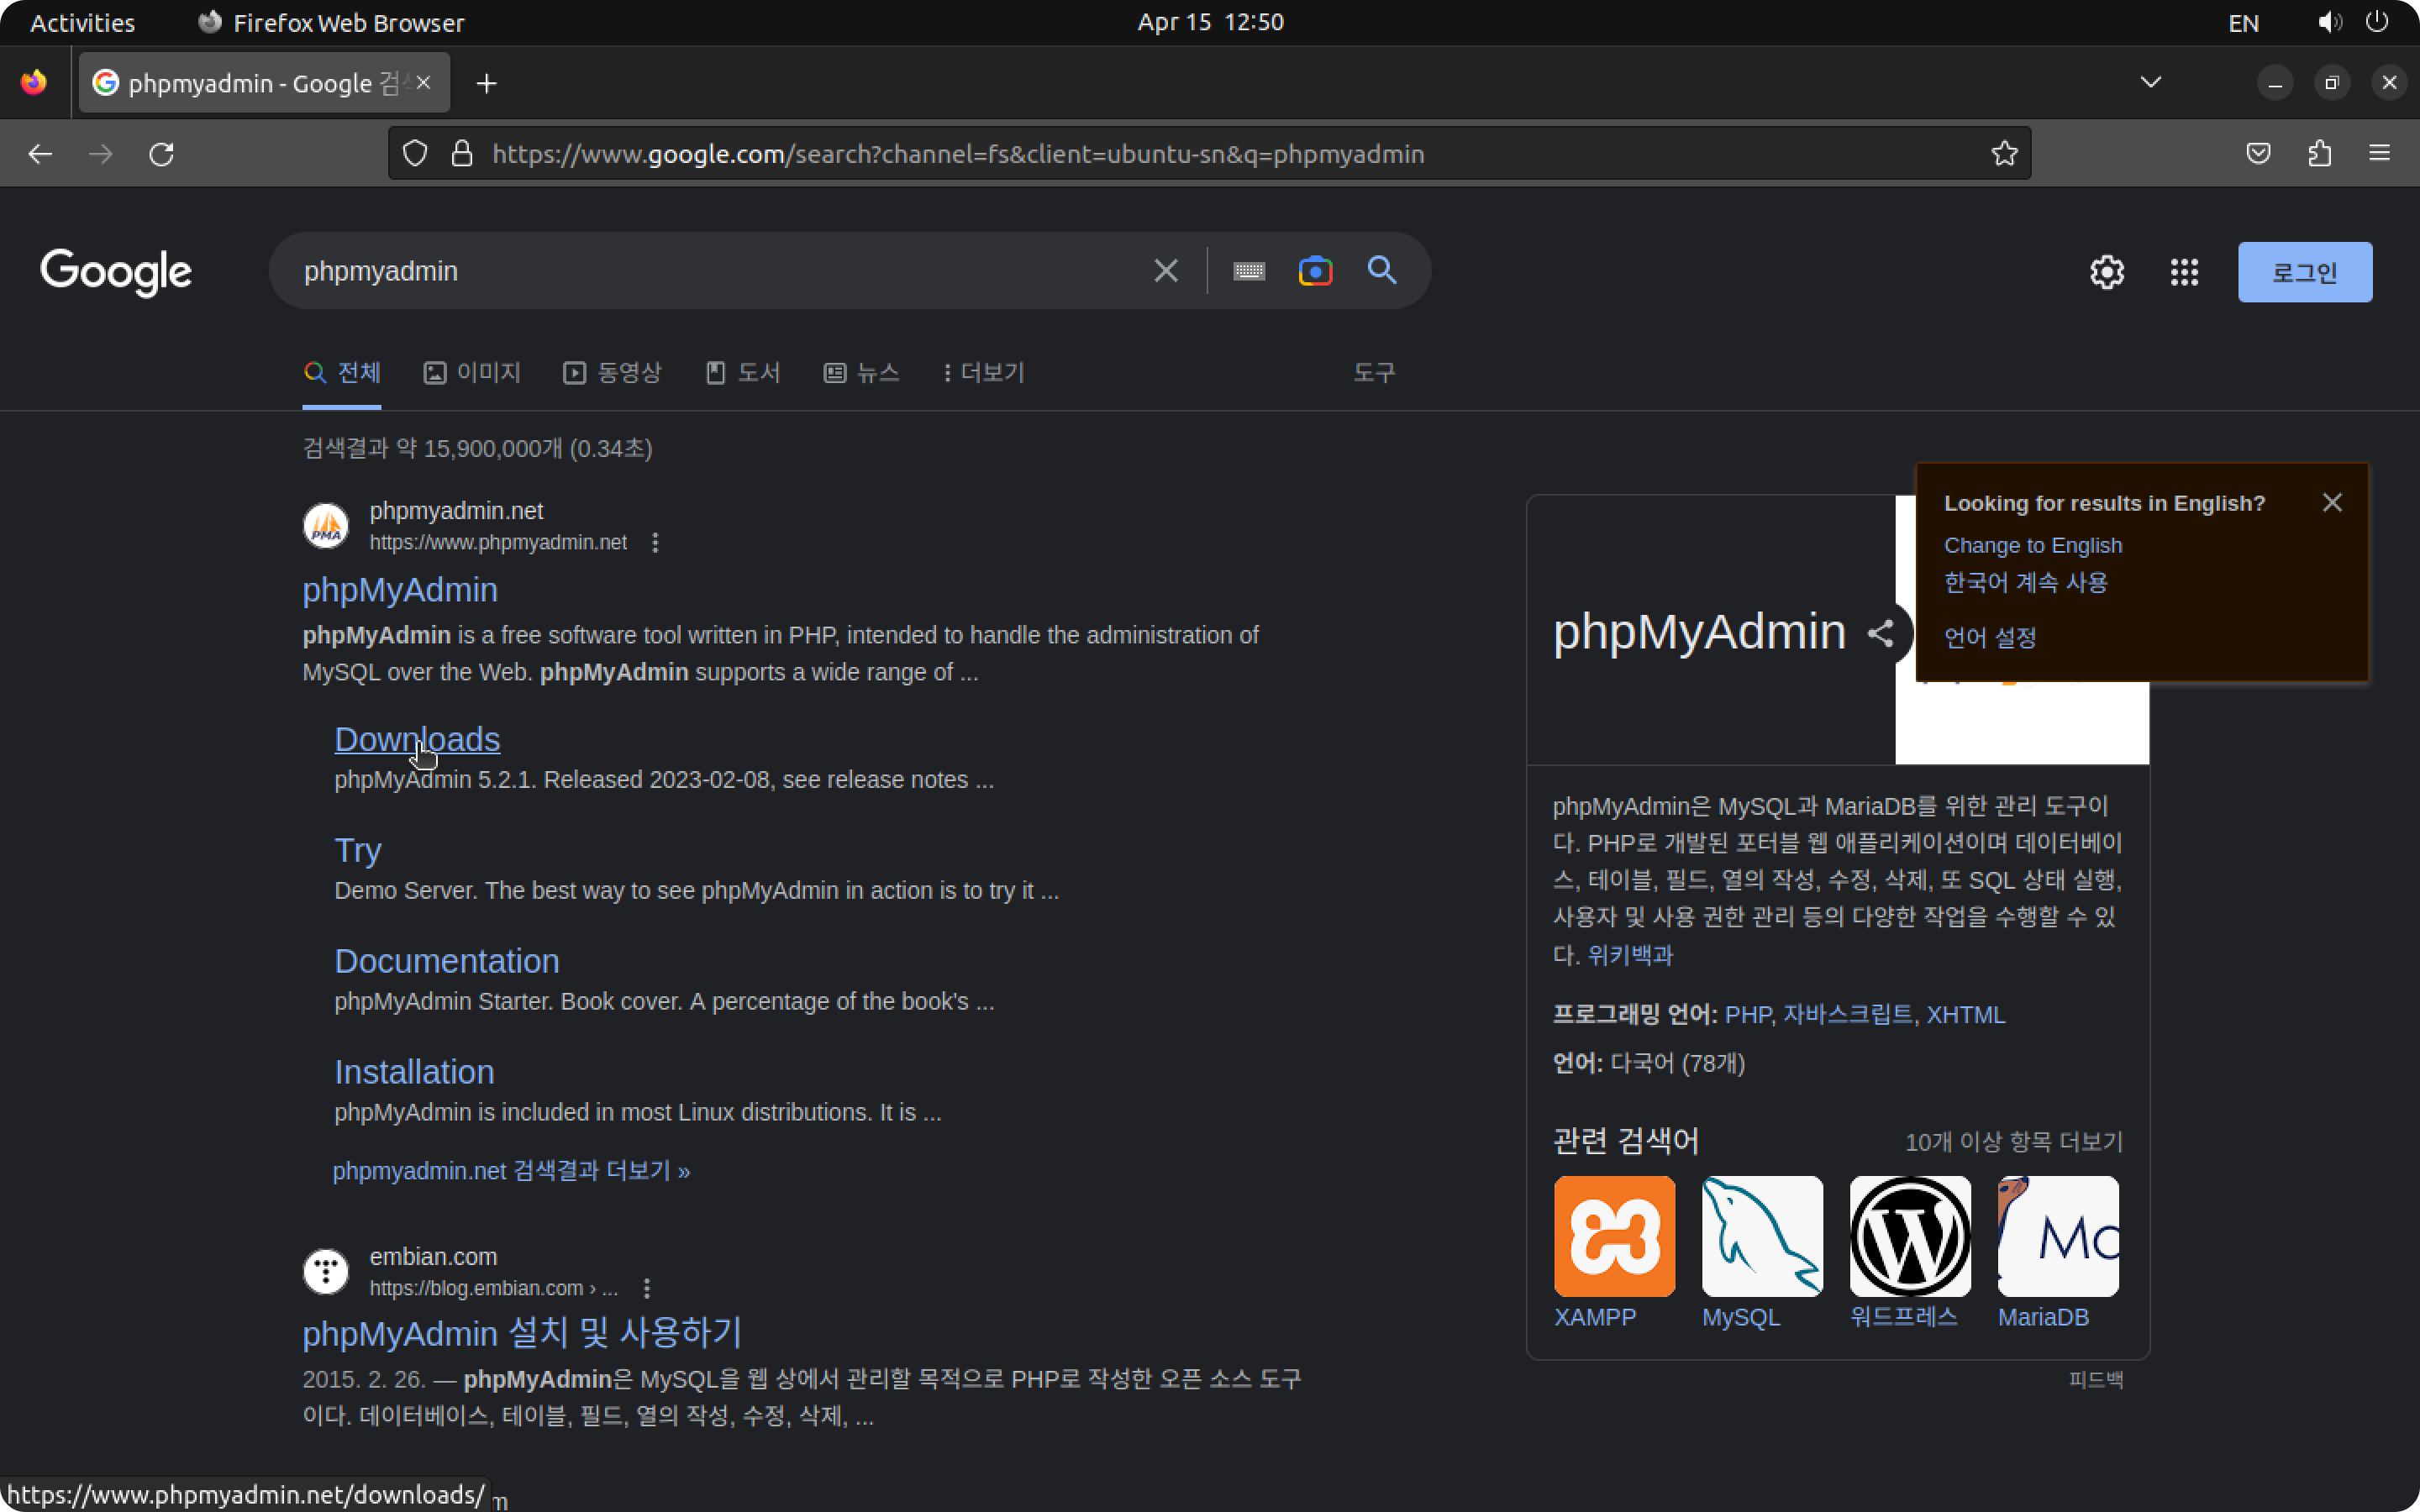This screenshot has width=2420, height=1512.
Task: View site info via the padlock icon
Action: [461, 153]
